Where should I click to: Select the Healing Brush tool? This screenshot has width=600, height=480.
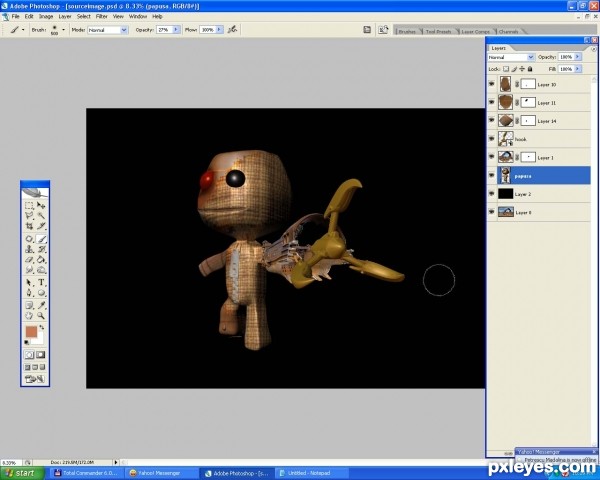[29, 239]
